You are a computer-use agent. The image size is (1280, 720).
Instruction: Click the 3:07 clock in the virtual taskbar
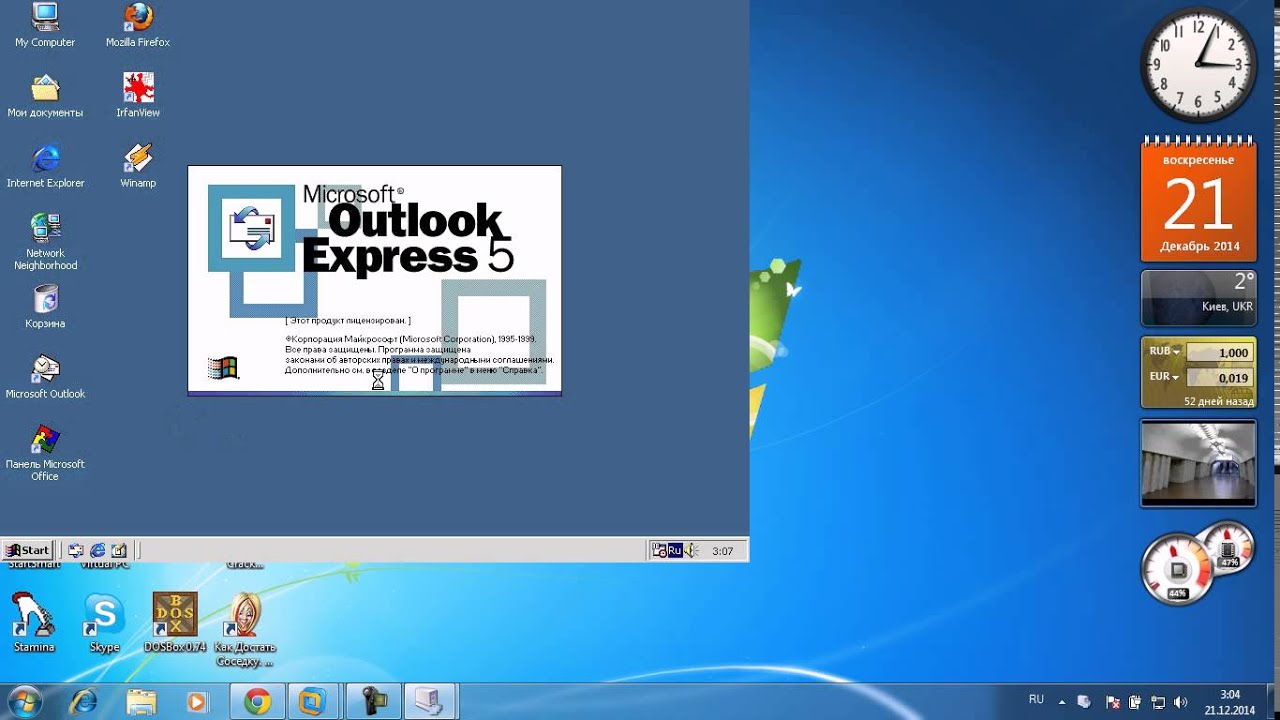coord(722,551)
